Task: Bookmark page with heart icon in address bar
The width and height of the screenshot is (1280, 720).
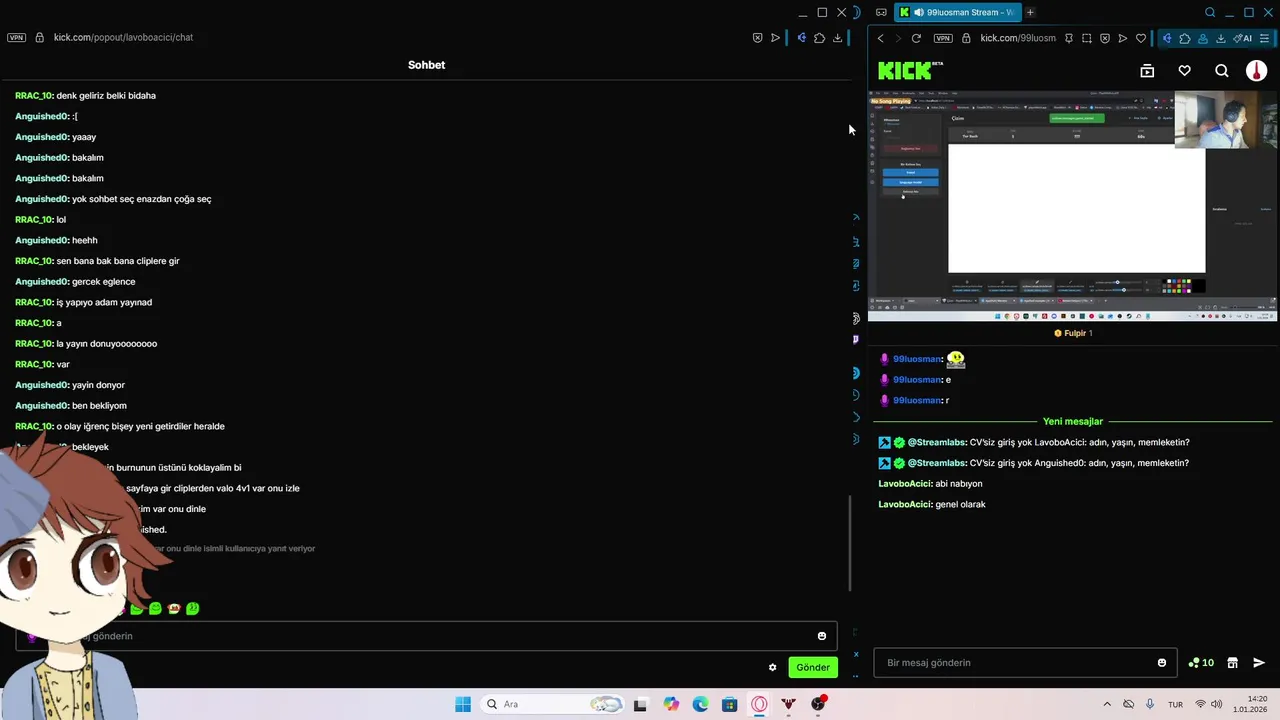Action: click(x=1141, y=38)
